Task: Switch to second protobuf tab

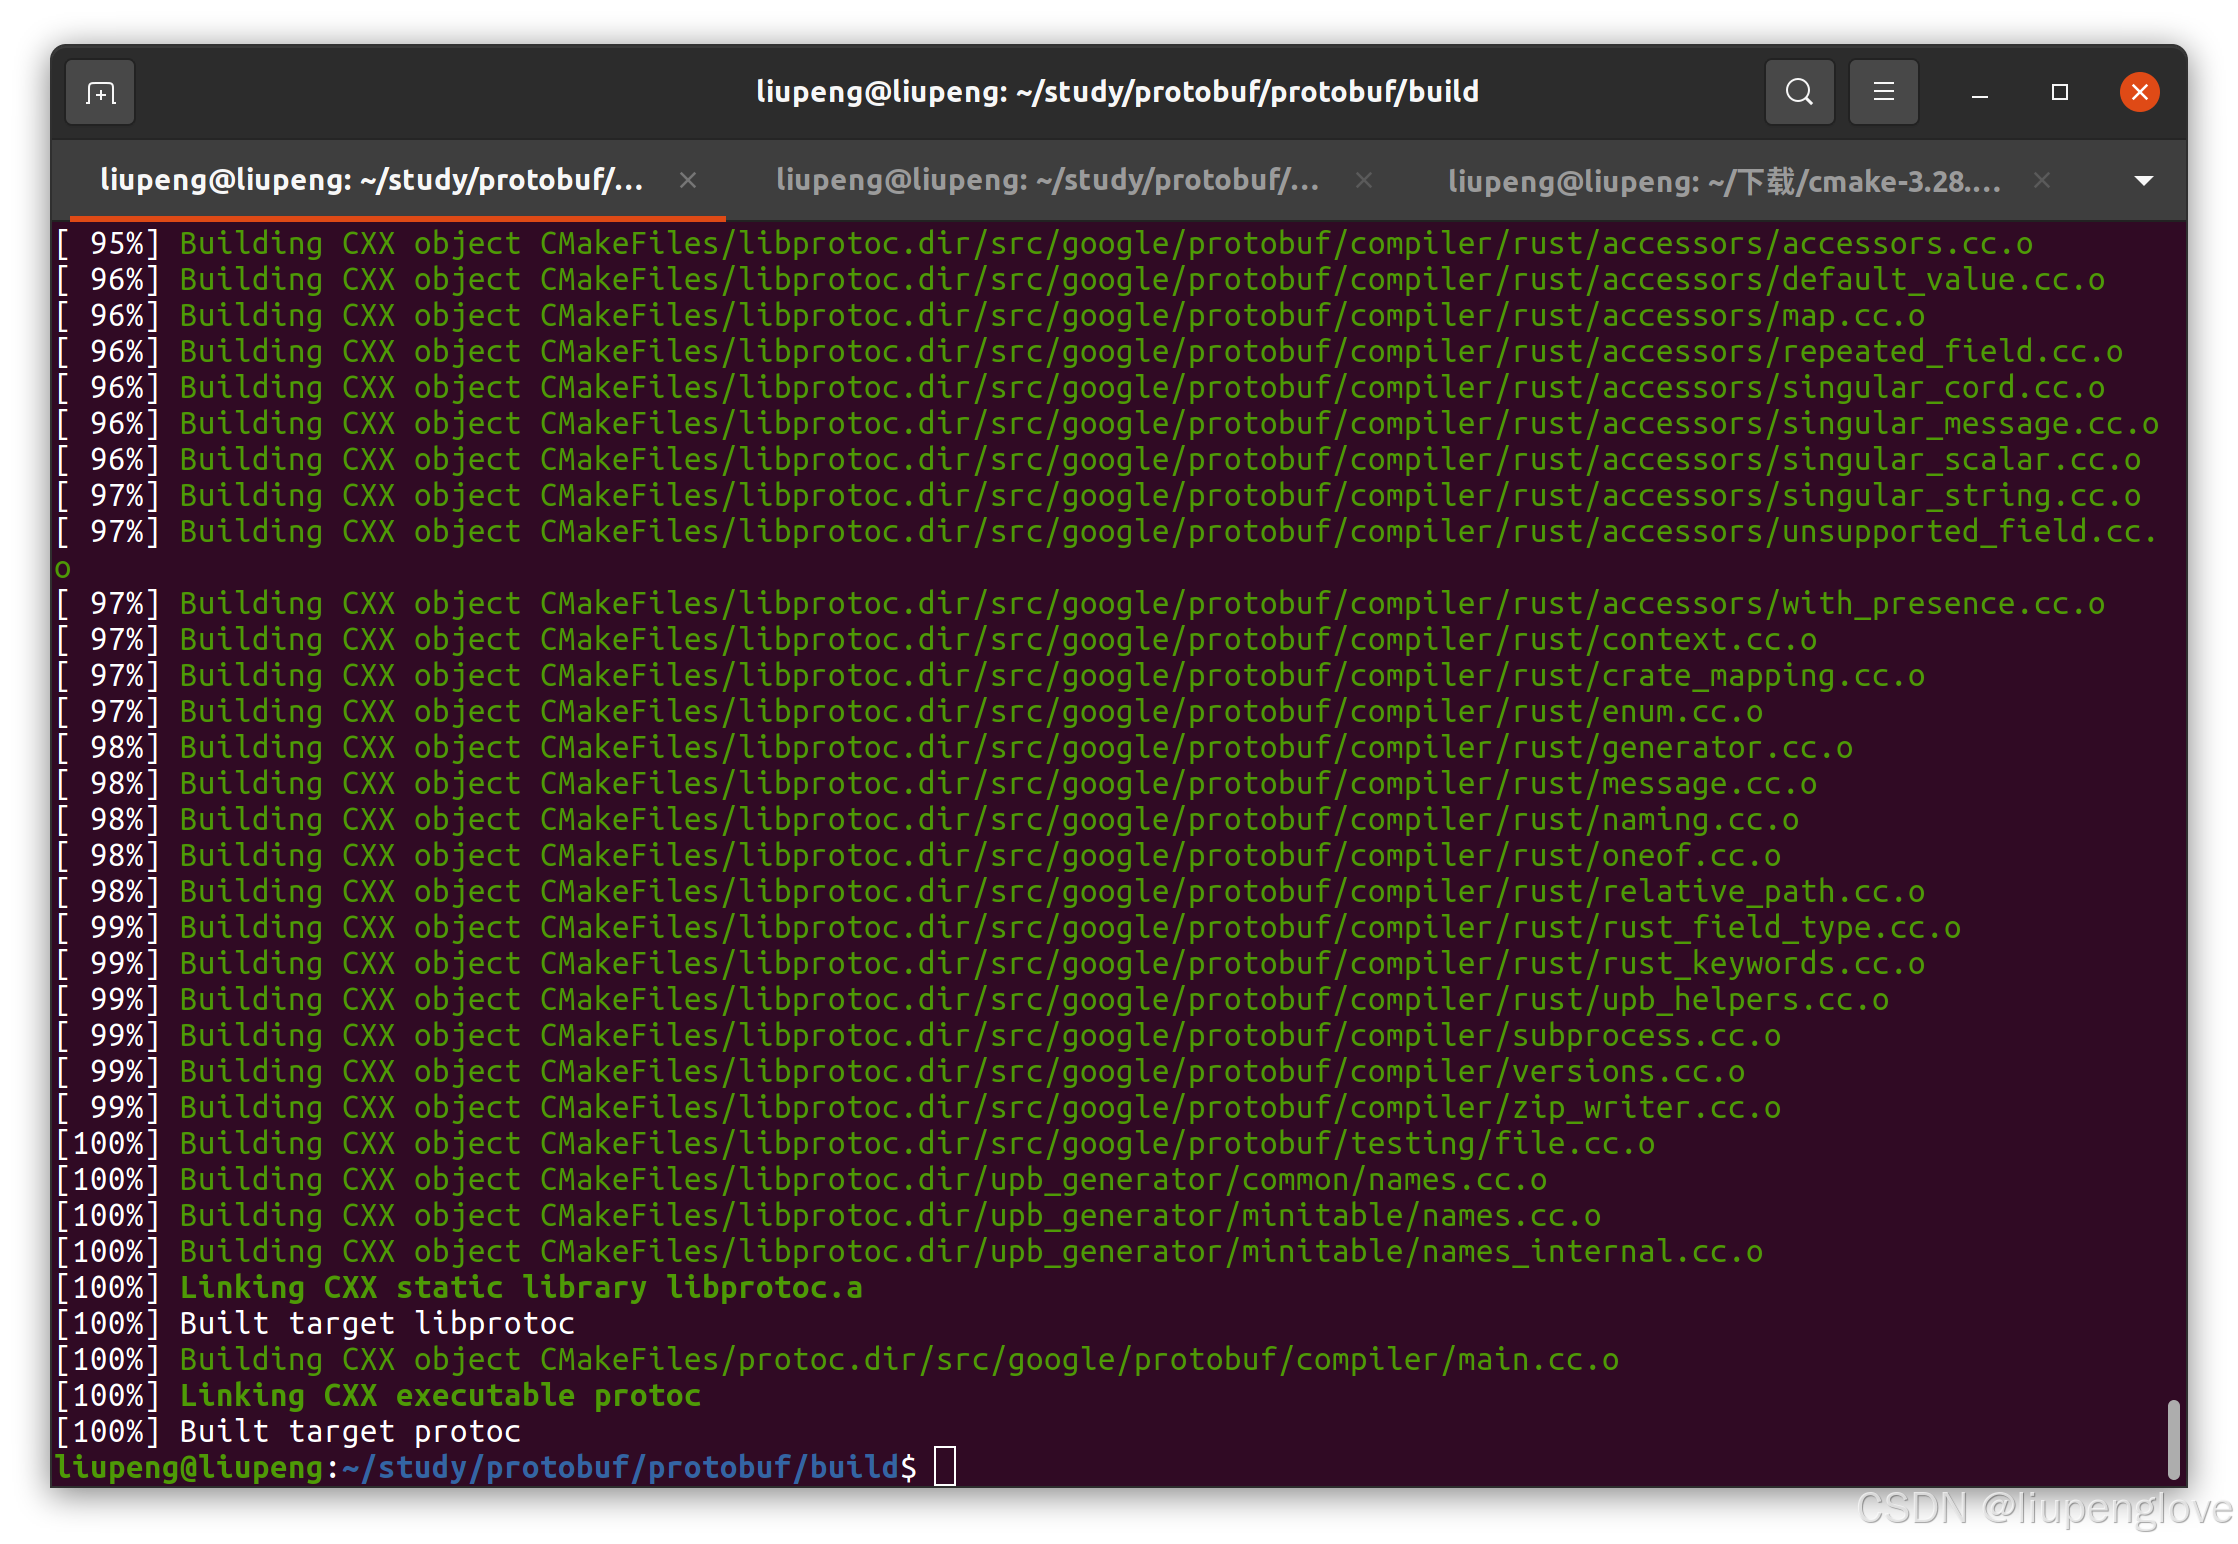Action: click(x=1047, y=180)
